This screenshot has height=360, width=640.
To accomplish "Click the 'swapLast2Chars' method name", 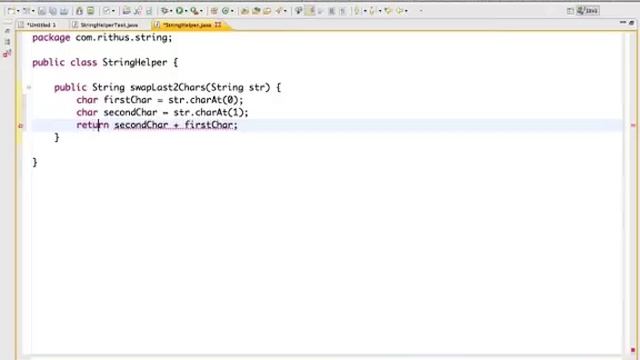I will [x=168, y=87].
